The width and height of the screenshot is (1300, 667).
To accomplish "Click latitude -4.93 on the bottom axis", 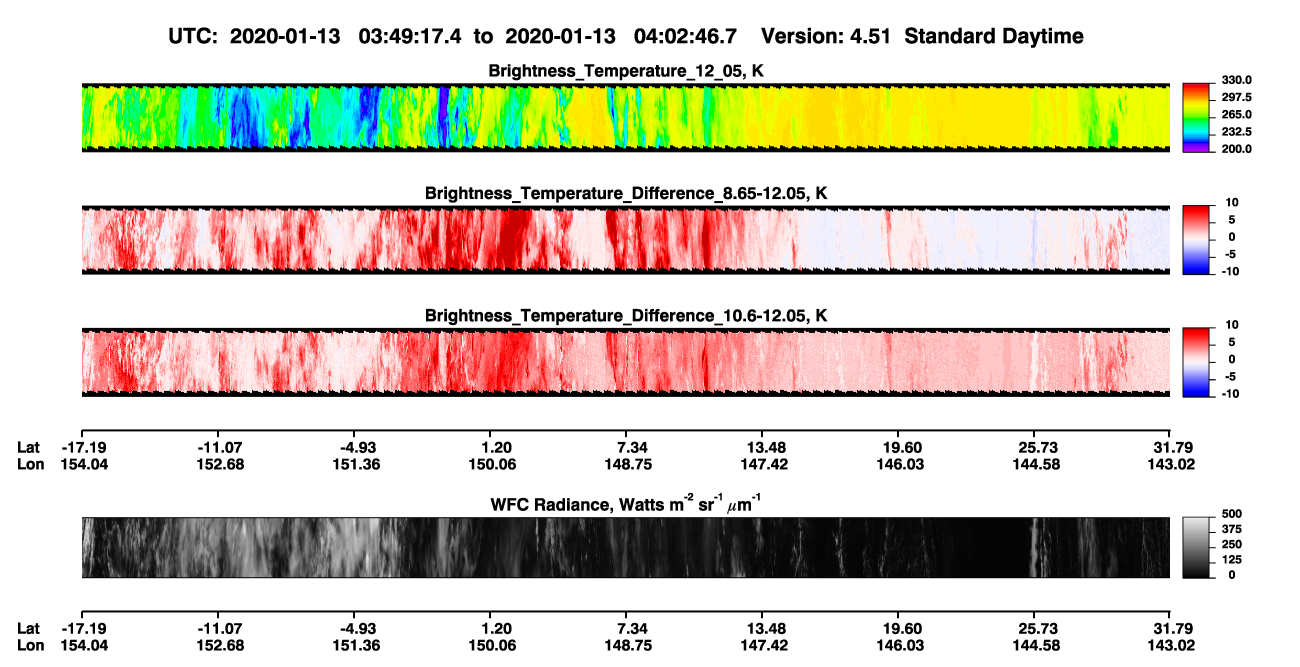I will click(356, 628).
